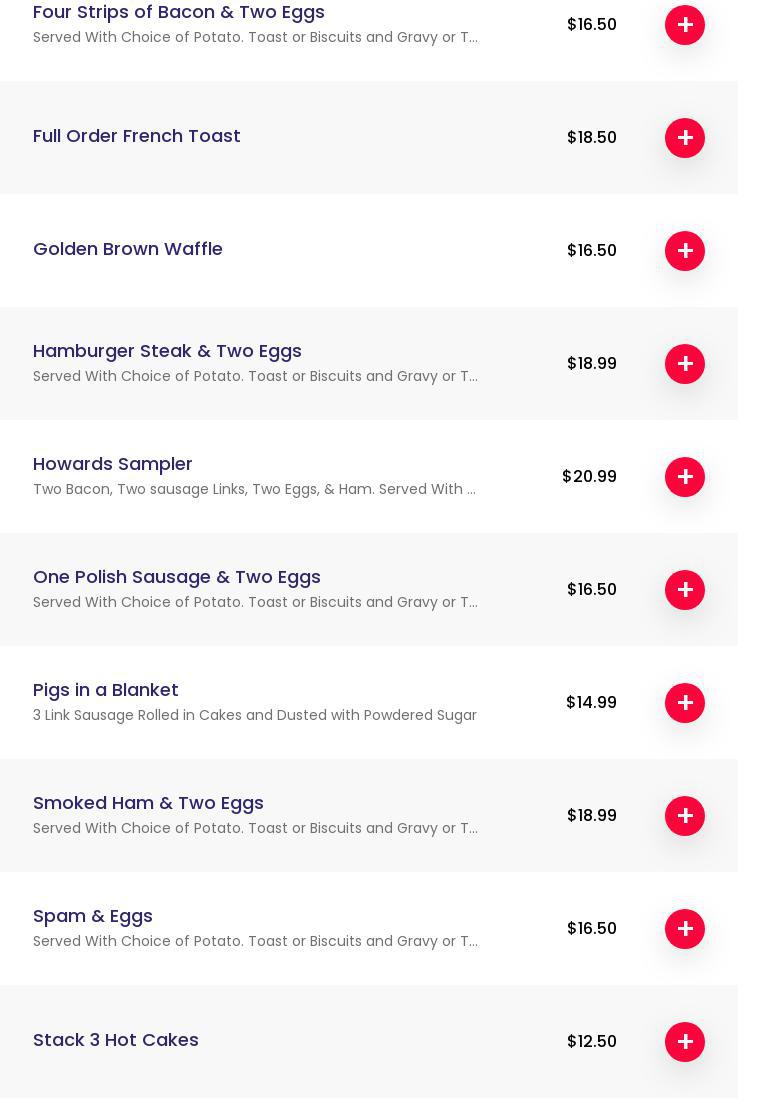Open Howards Sampler menu item
This screenshot has height=1104, width=770.
[113, 464]
